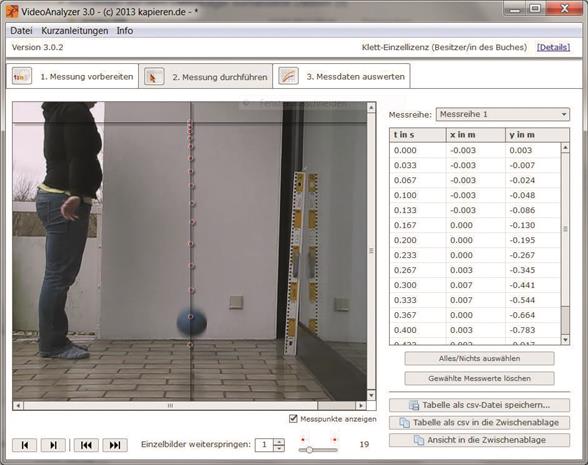Image resolution: width=588 pixels, height=465 pixels.
Task: Click the 'x in m' column header
Action: pos(476,135)
